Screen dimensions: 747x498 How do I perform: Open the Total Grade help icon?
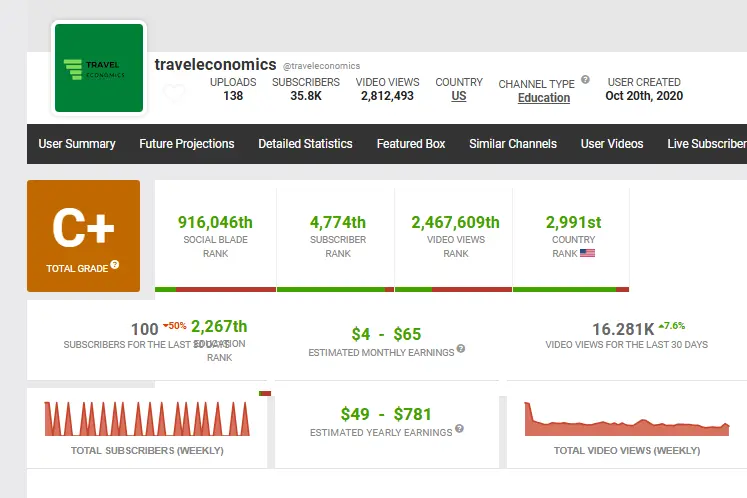[x=115, y=264]
